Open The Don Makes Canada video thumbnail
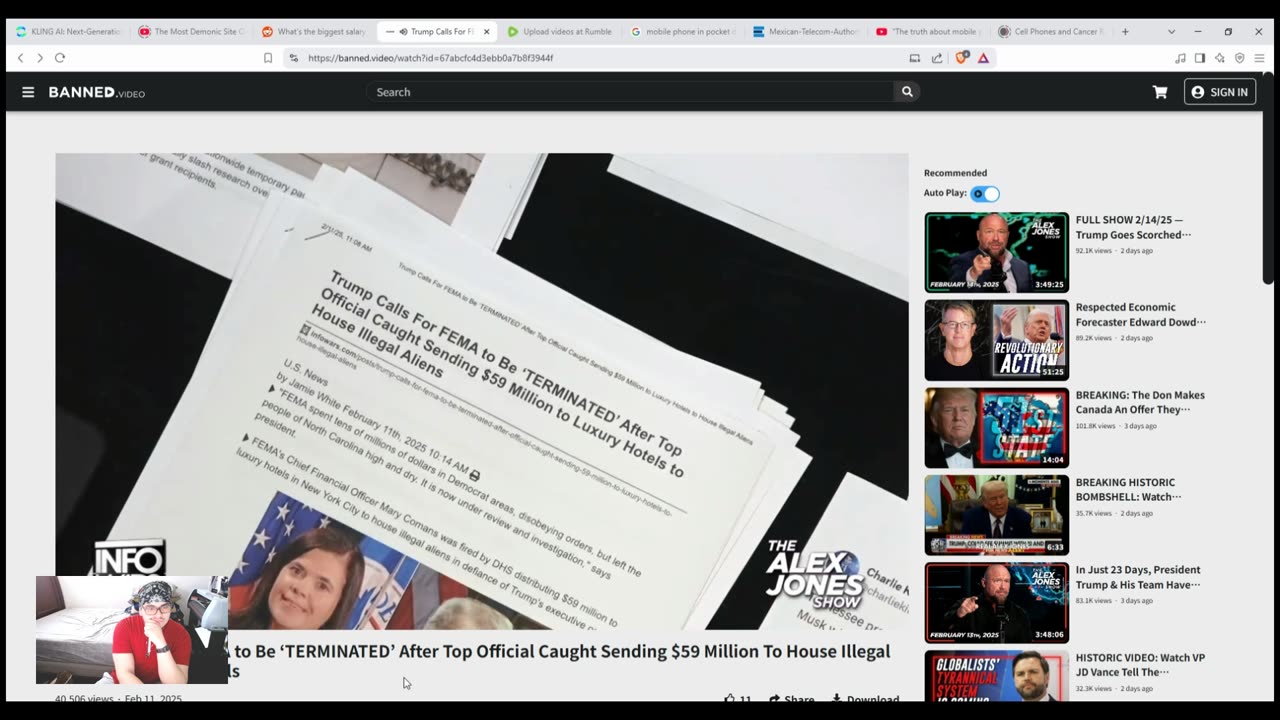This screenshot has height=720, width=1280. coord(996,428)
